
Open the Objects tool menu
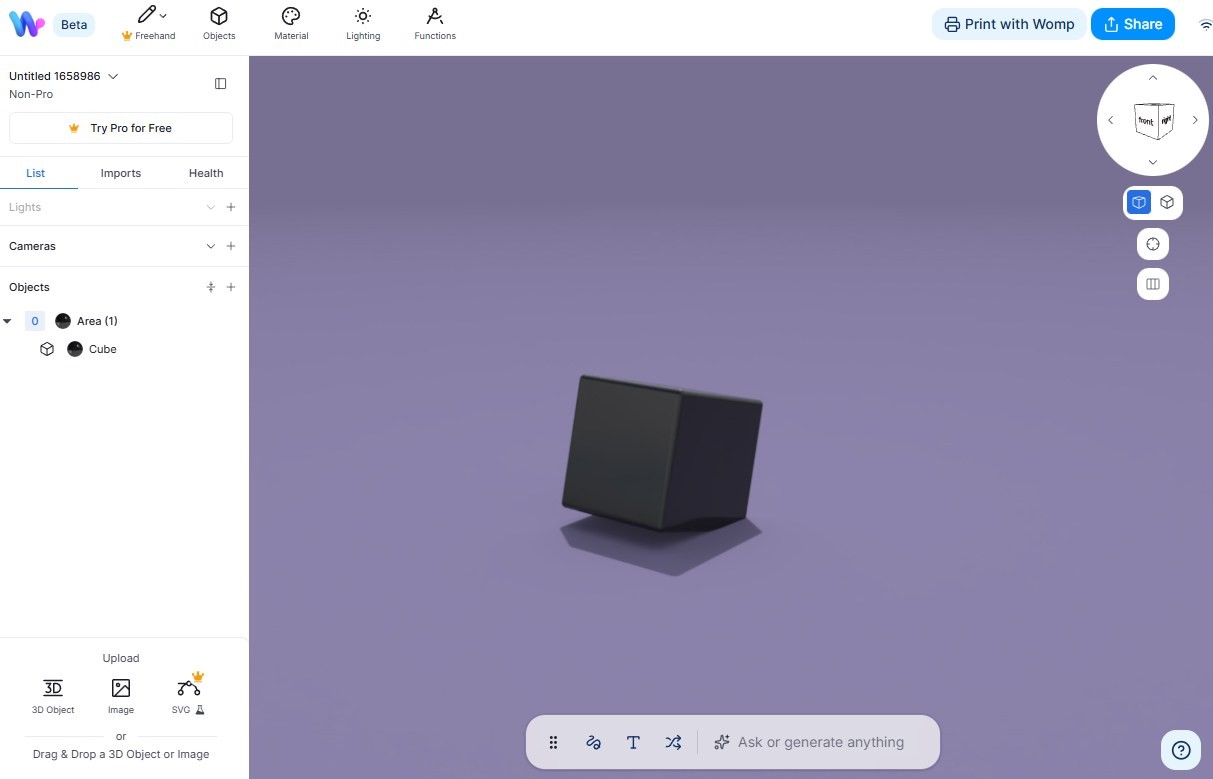tap(219, 22)
